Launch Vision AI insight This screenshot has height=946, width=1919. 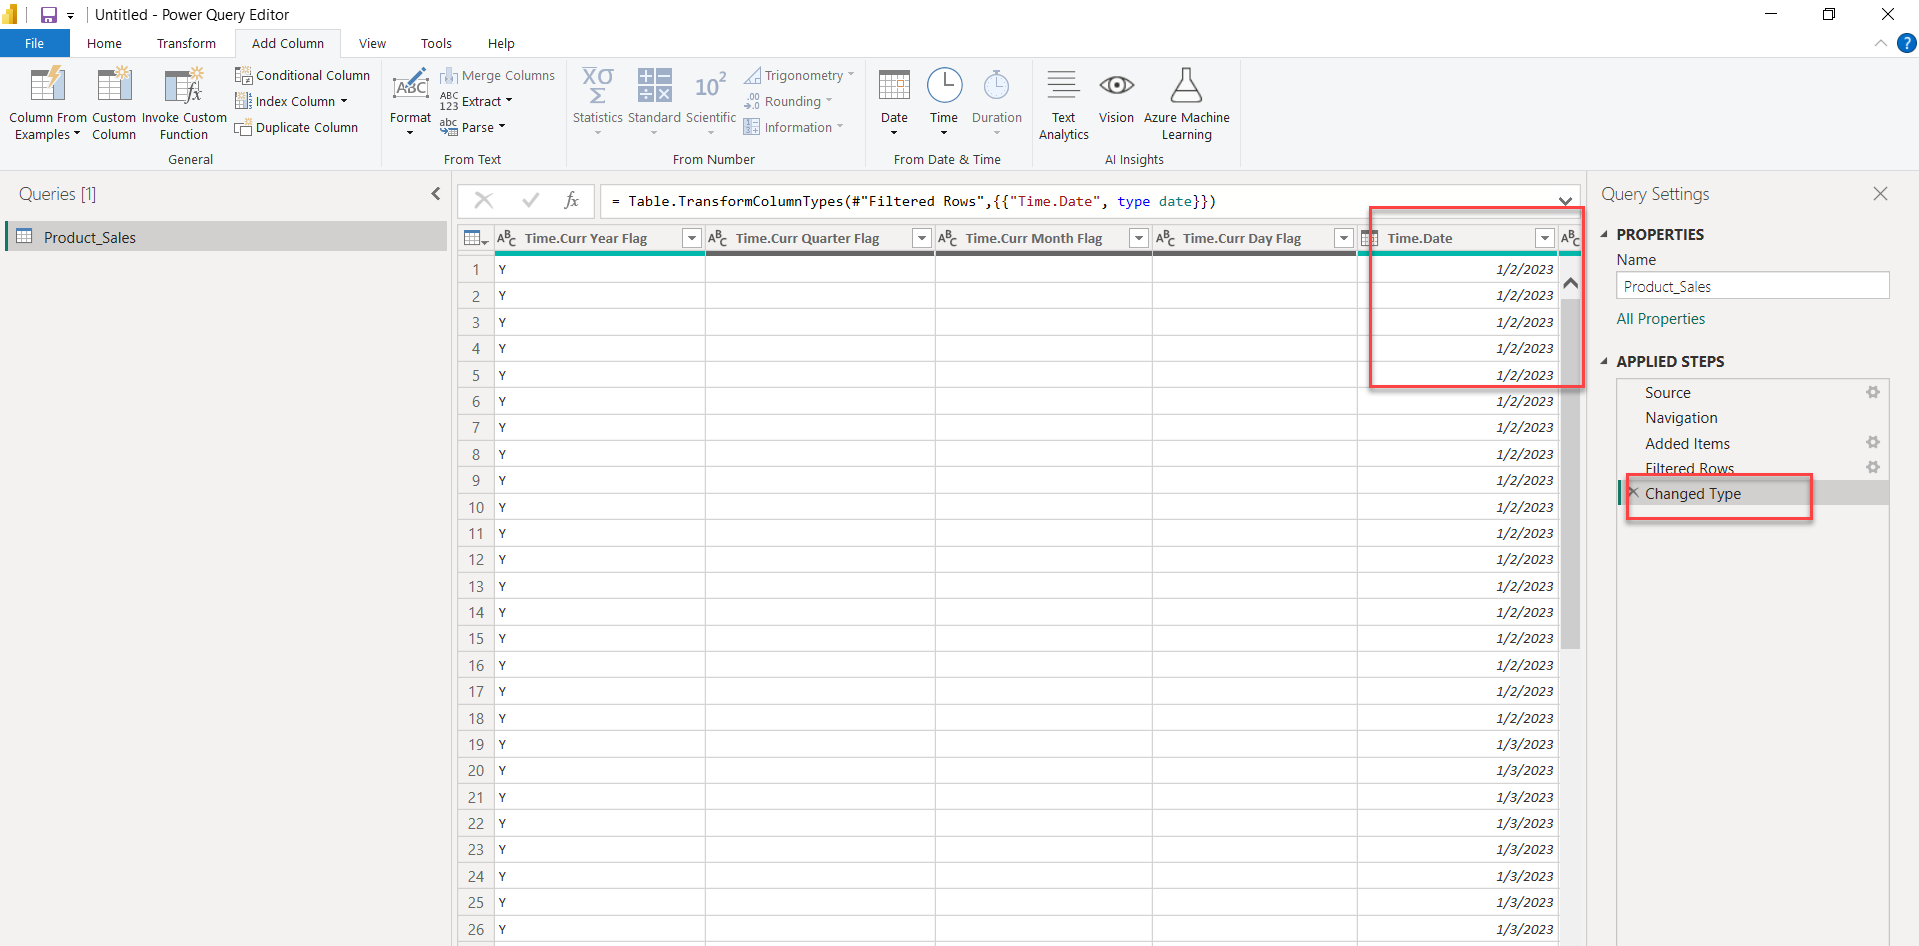pos(1116,97)
